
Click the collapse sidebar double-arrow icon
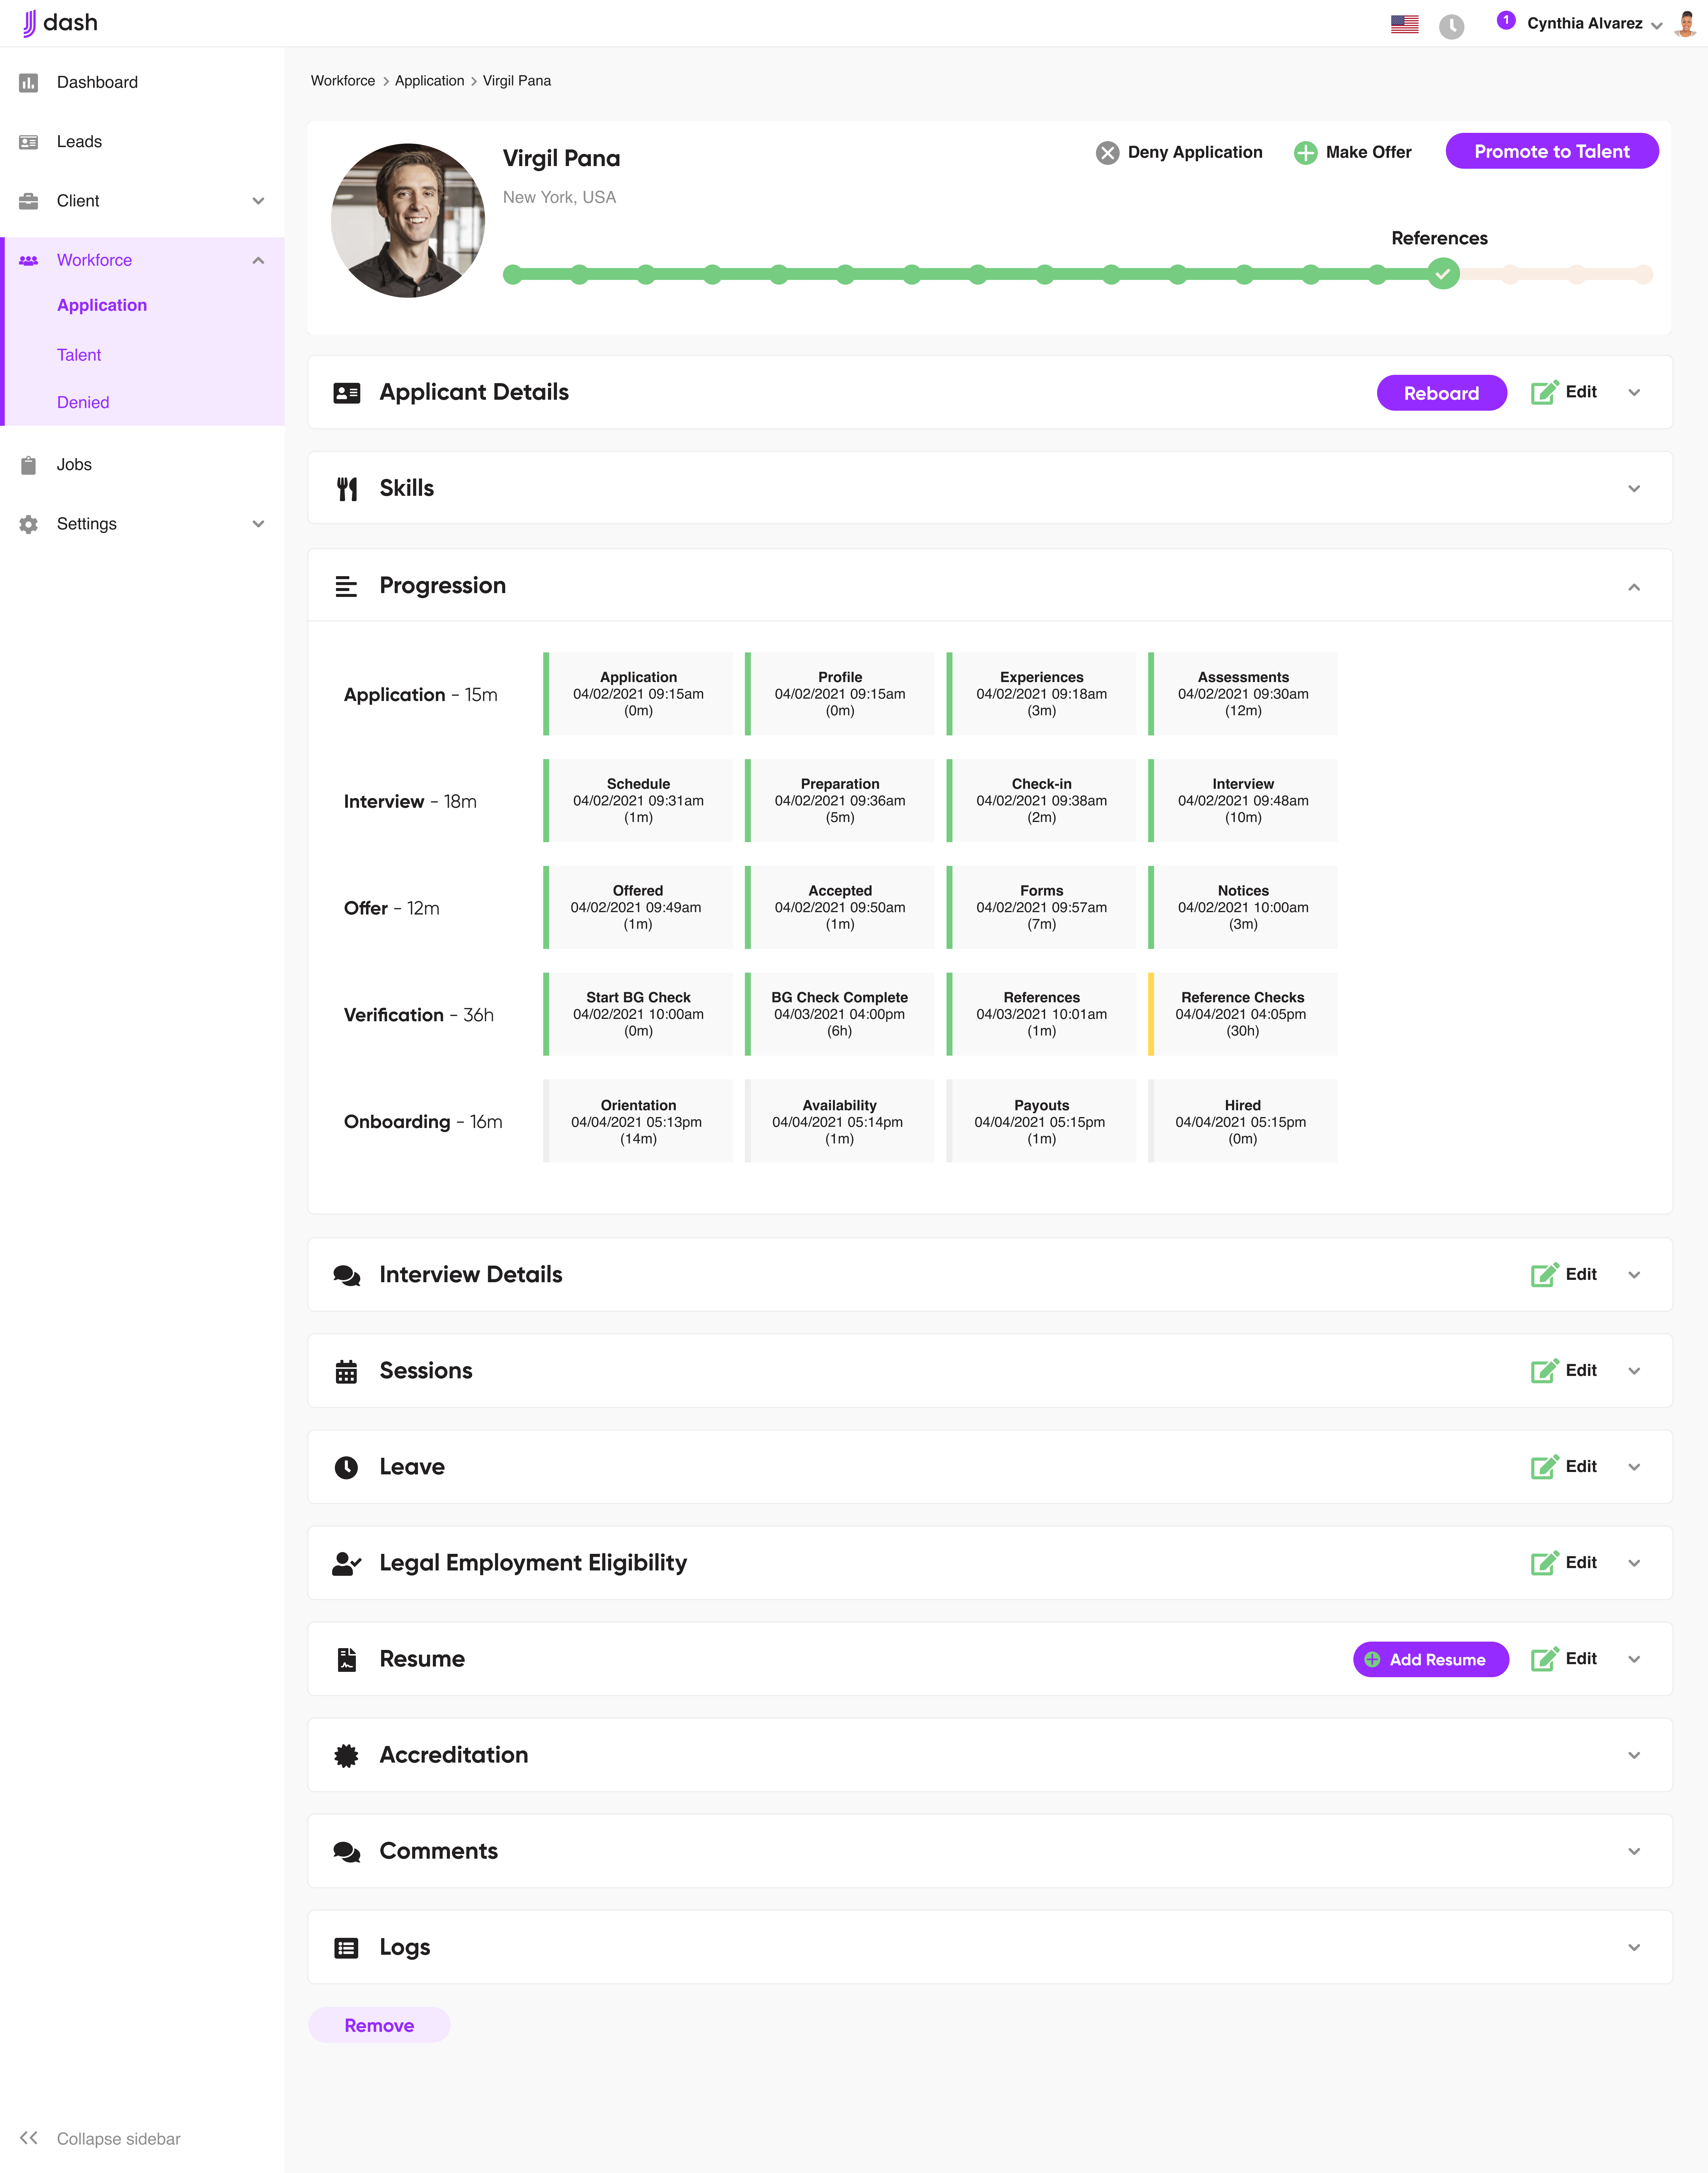click(29, 2138)
